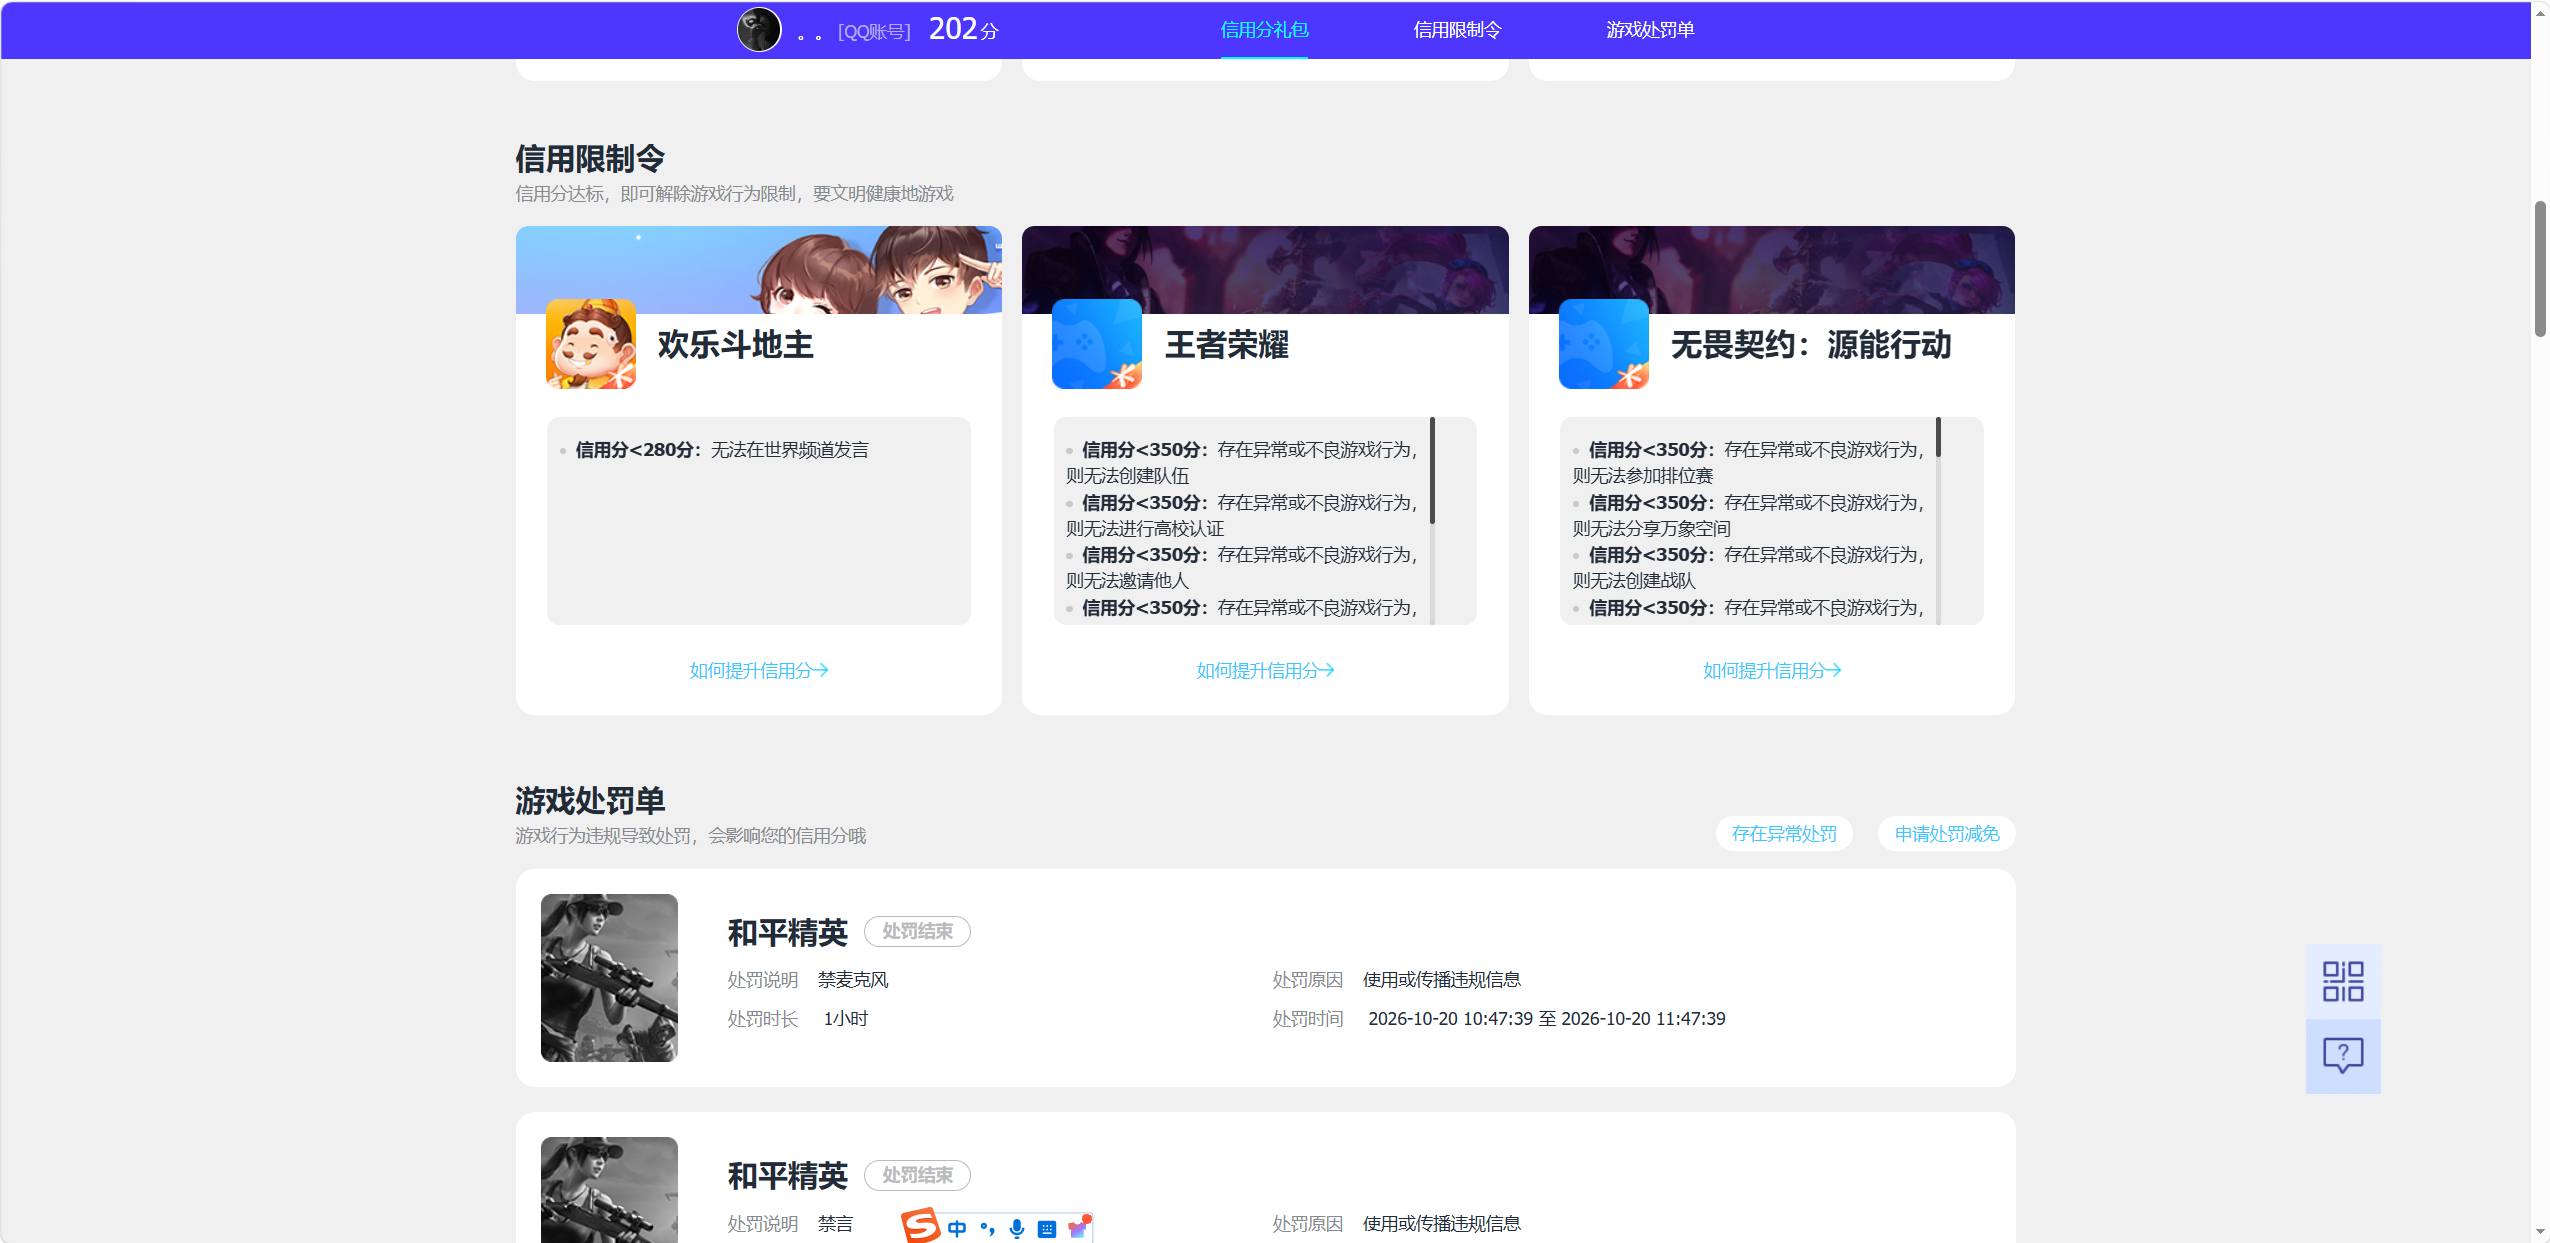Click the Sogou input method S logo

pyautogui.click(x=920, y=1226)
